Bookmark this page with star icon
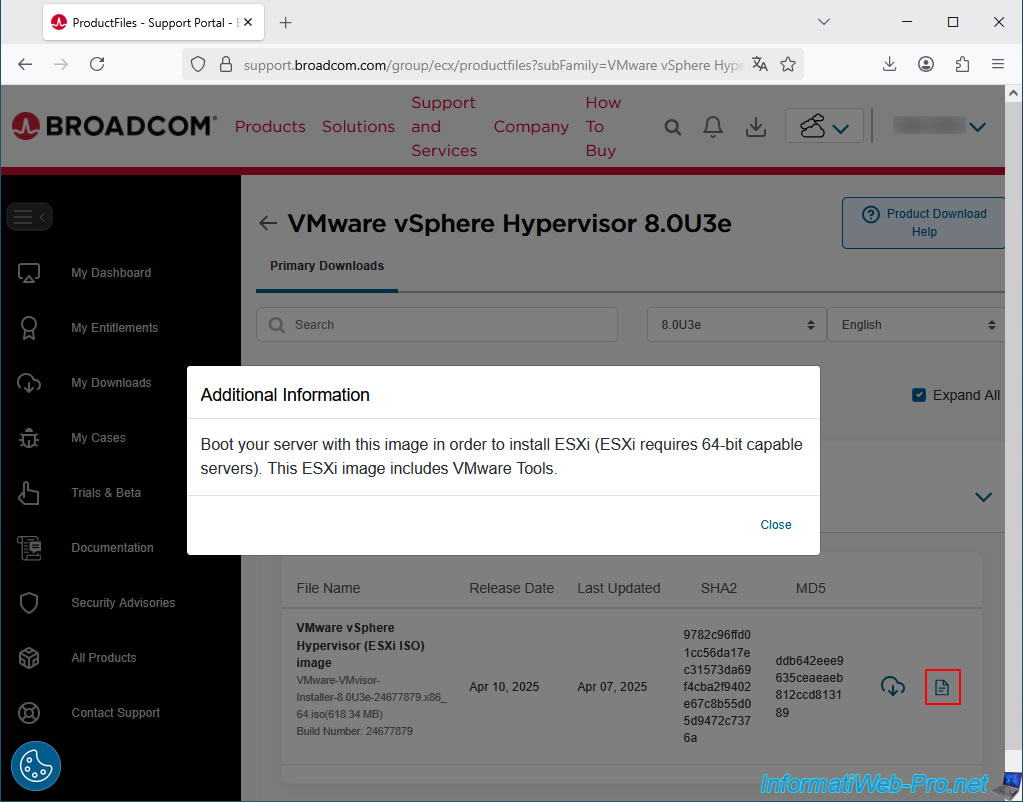 tap(788, 64)
